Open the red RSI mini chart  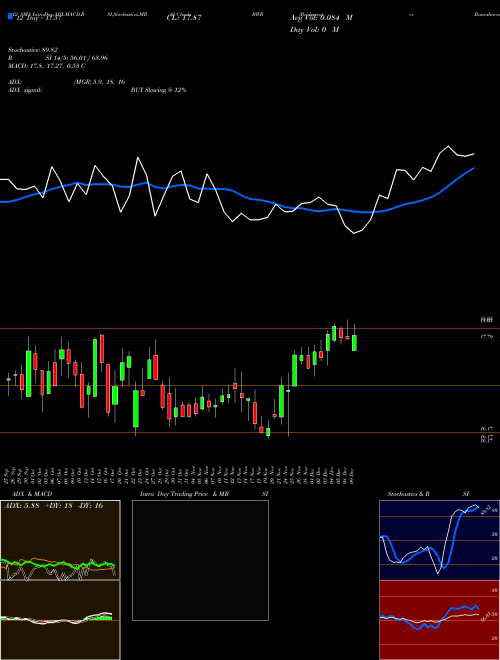point(439,620)
